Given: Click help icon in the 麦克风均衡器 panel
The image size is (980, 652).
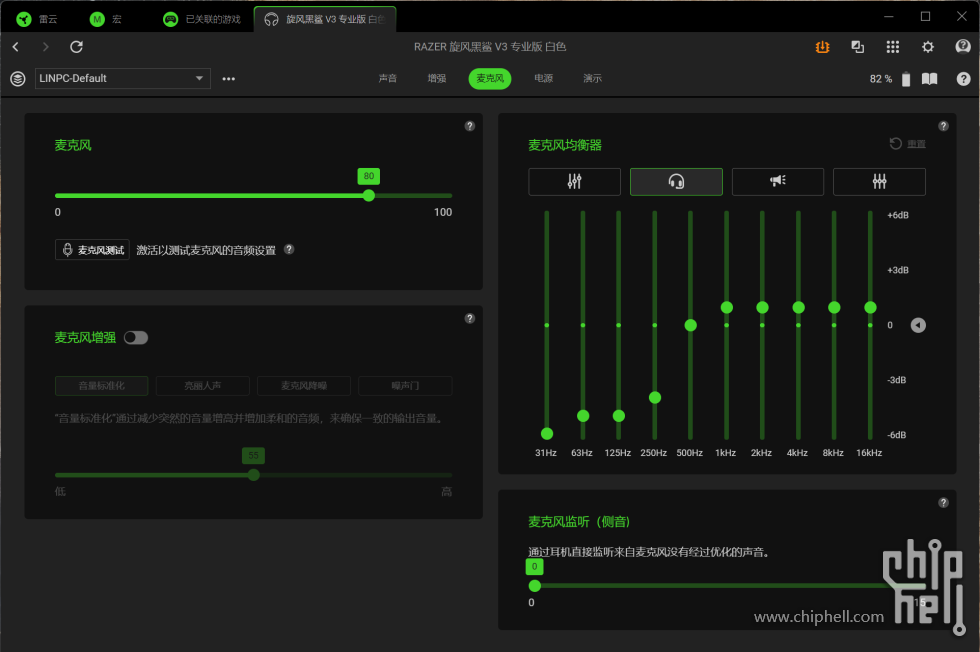Looking at the screenshot, I should [x=943, y=126].
